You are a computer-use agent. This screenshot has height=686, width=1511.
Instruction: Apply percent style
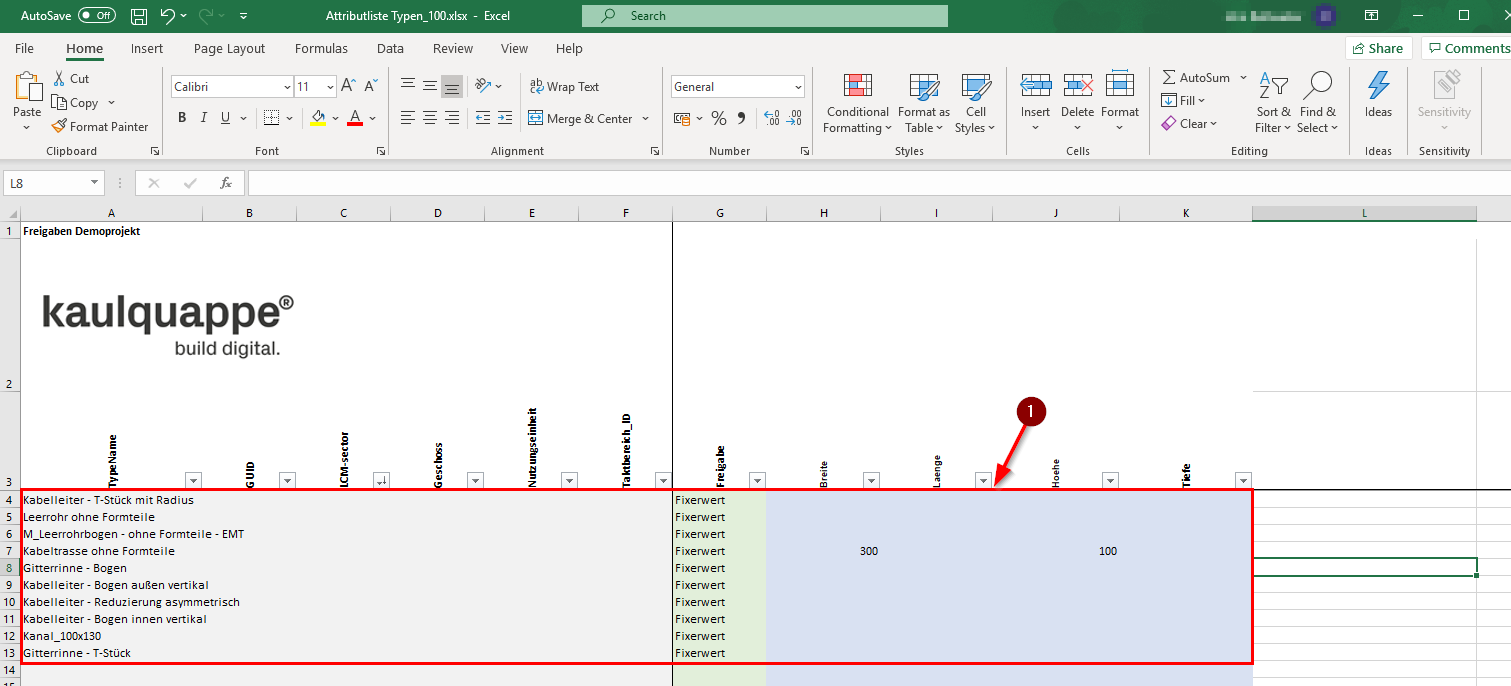click(x=718, y=118)
